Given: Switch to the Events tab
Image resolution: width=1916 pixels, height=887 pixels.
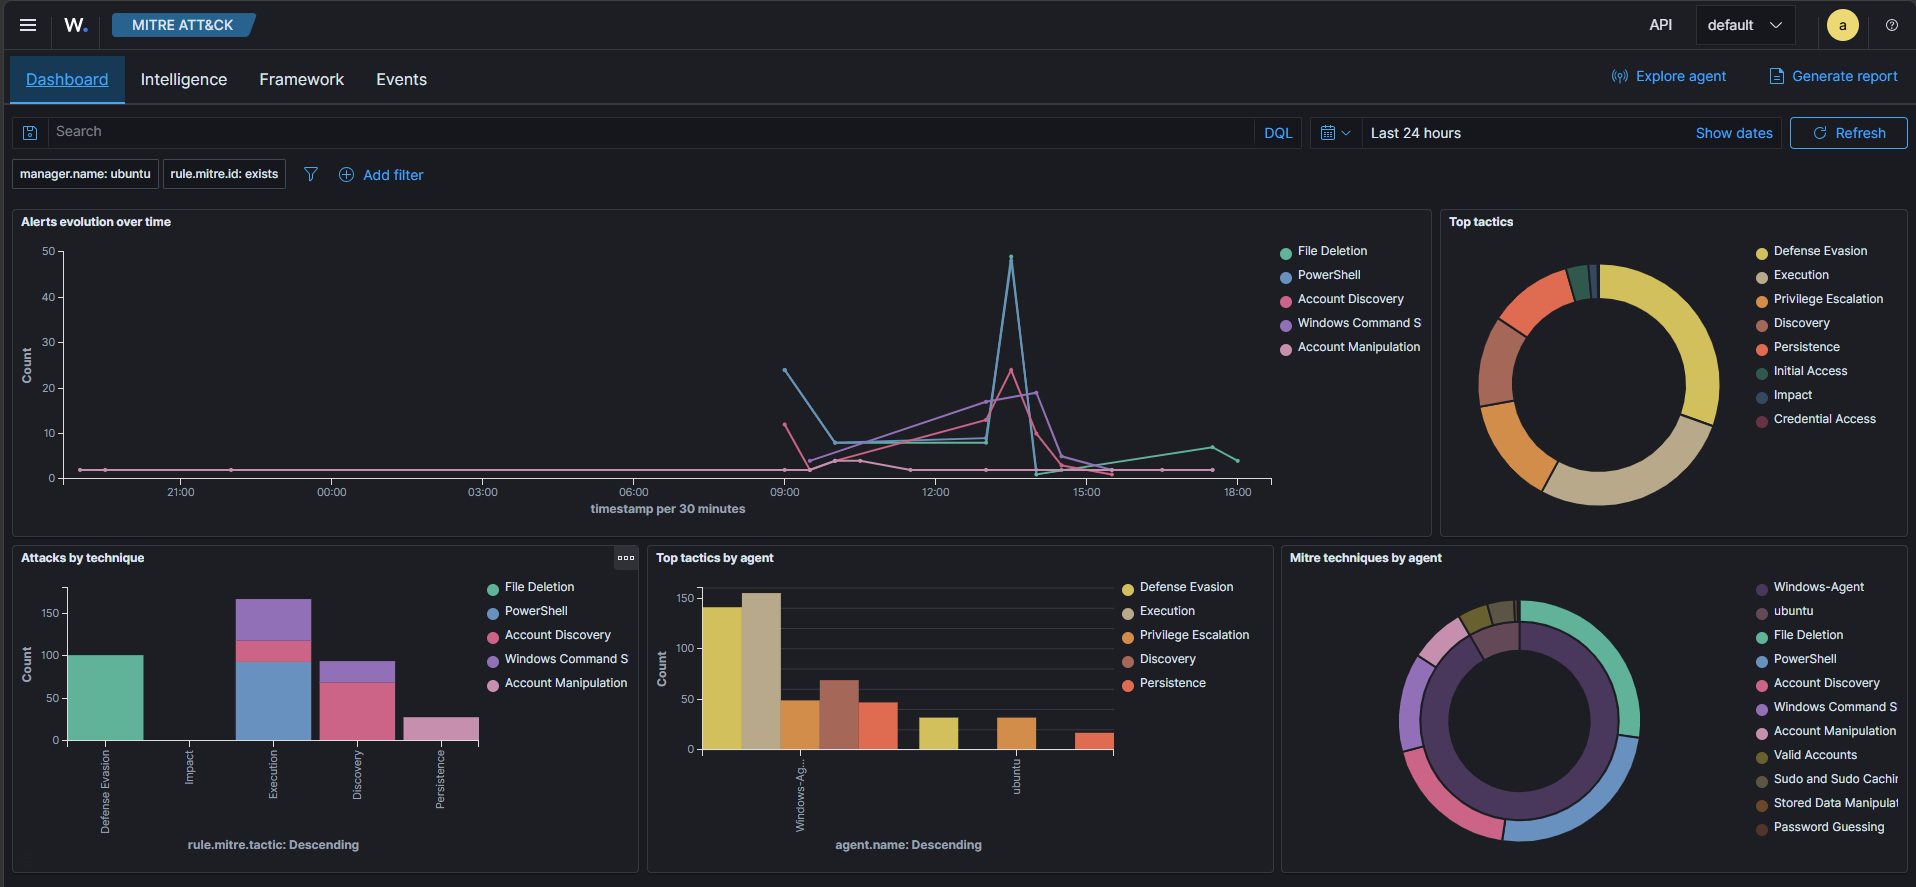Looking at the screenshot, I should tap(401, 79).
